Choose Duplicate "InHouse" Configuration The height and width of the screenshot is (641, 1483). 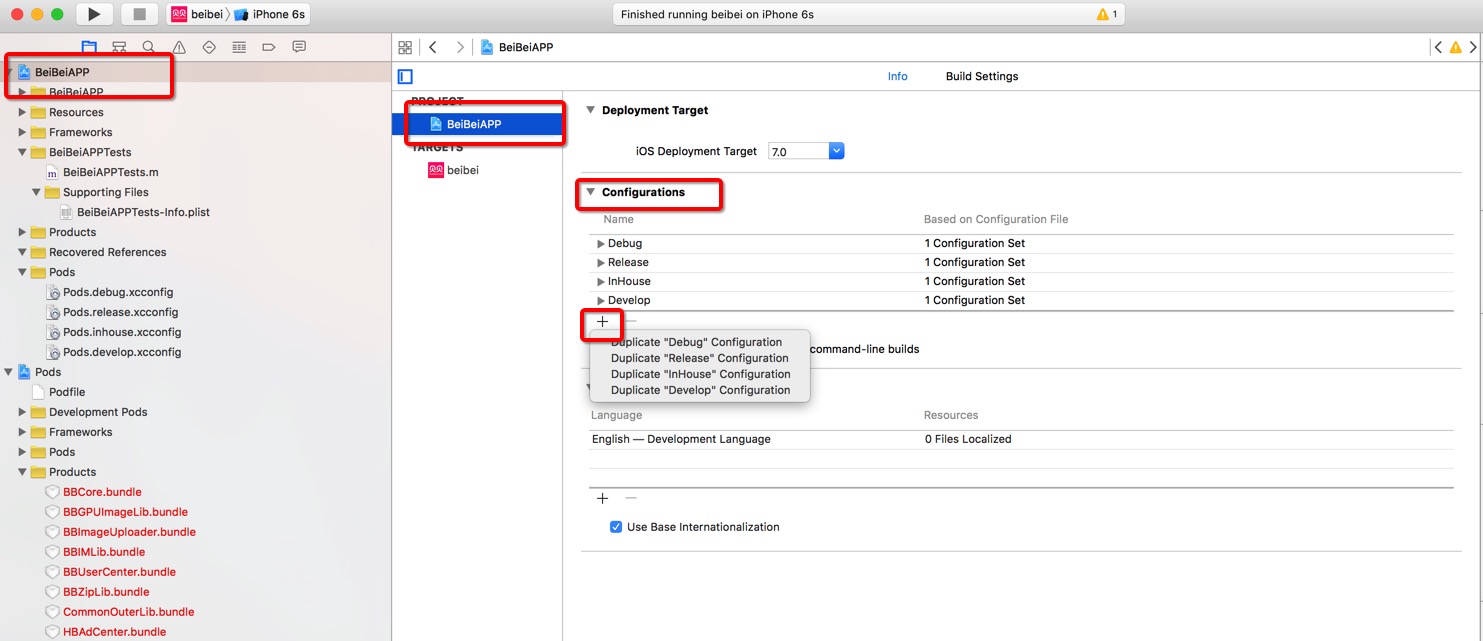click(699, 374)
